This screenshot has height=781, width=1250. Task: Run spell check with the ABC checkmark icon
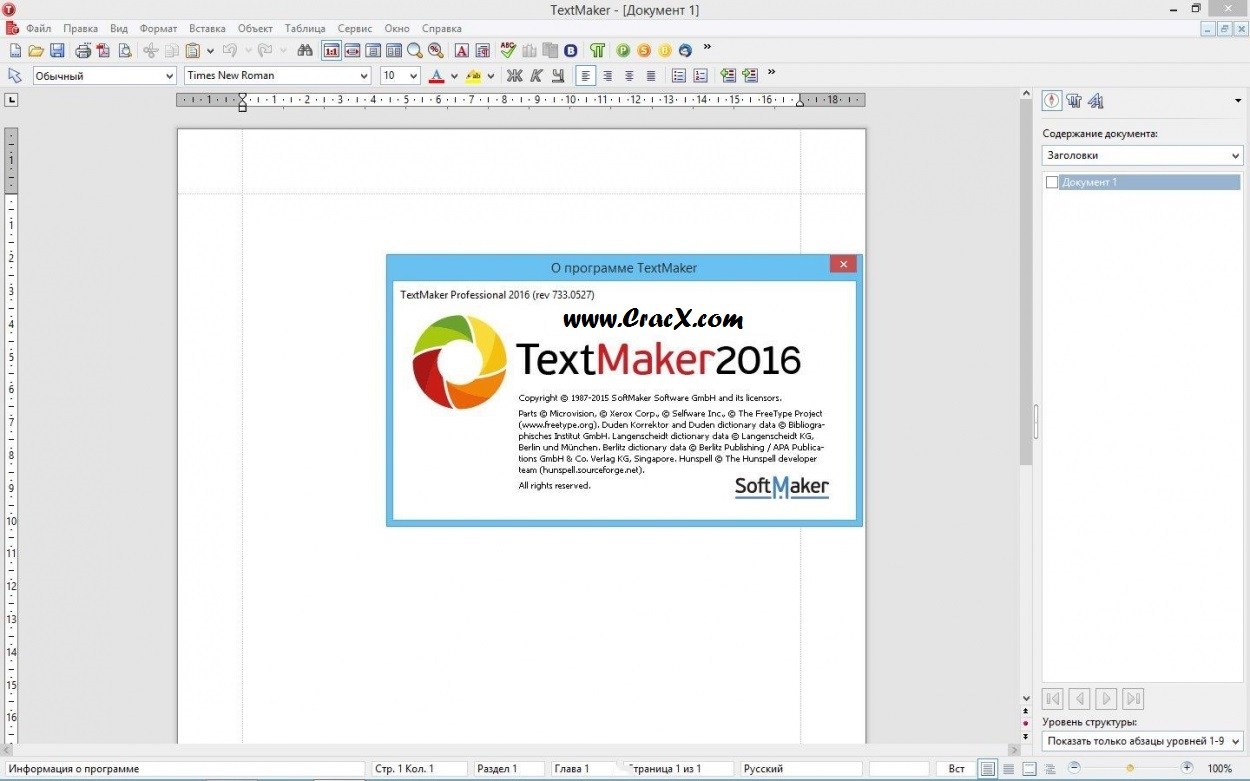coord(508,50)
